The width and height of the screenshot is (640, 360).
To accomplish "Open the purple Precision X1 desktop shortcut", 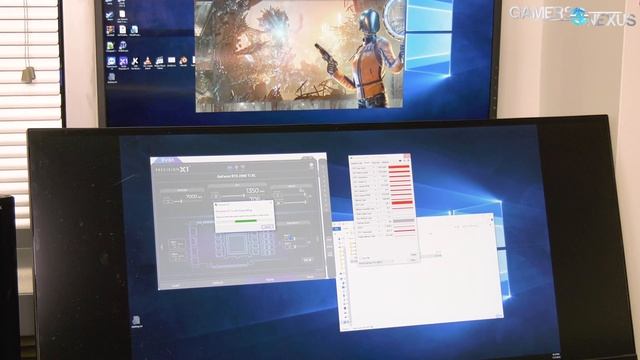I will [124, 61].
